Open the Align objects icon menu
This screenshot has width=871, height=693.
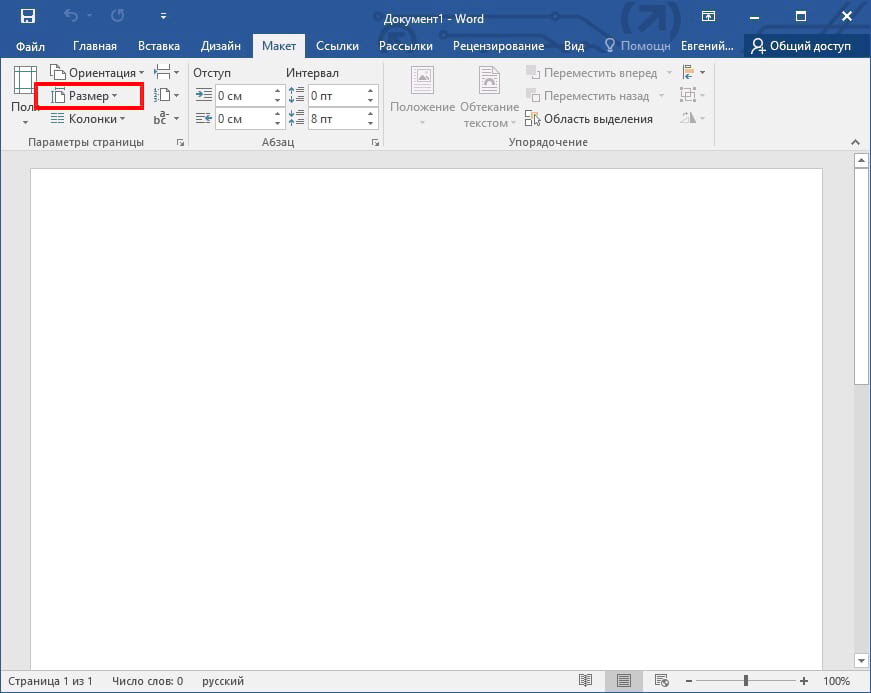coord(693,73)
